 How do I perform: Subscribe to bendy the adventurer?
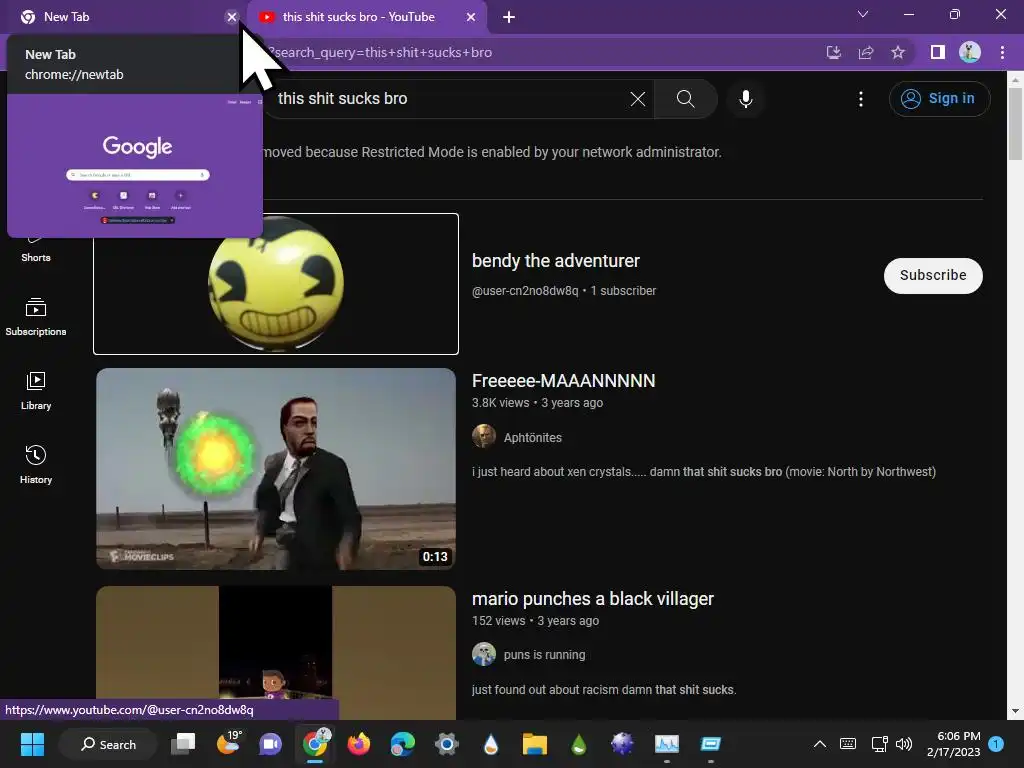(x=933, y=276)
